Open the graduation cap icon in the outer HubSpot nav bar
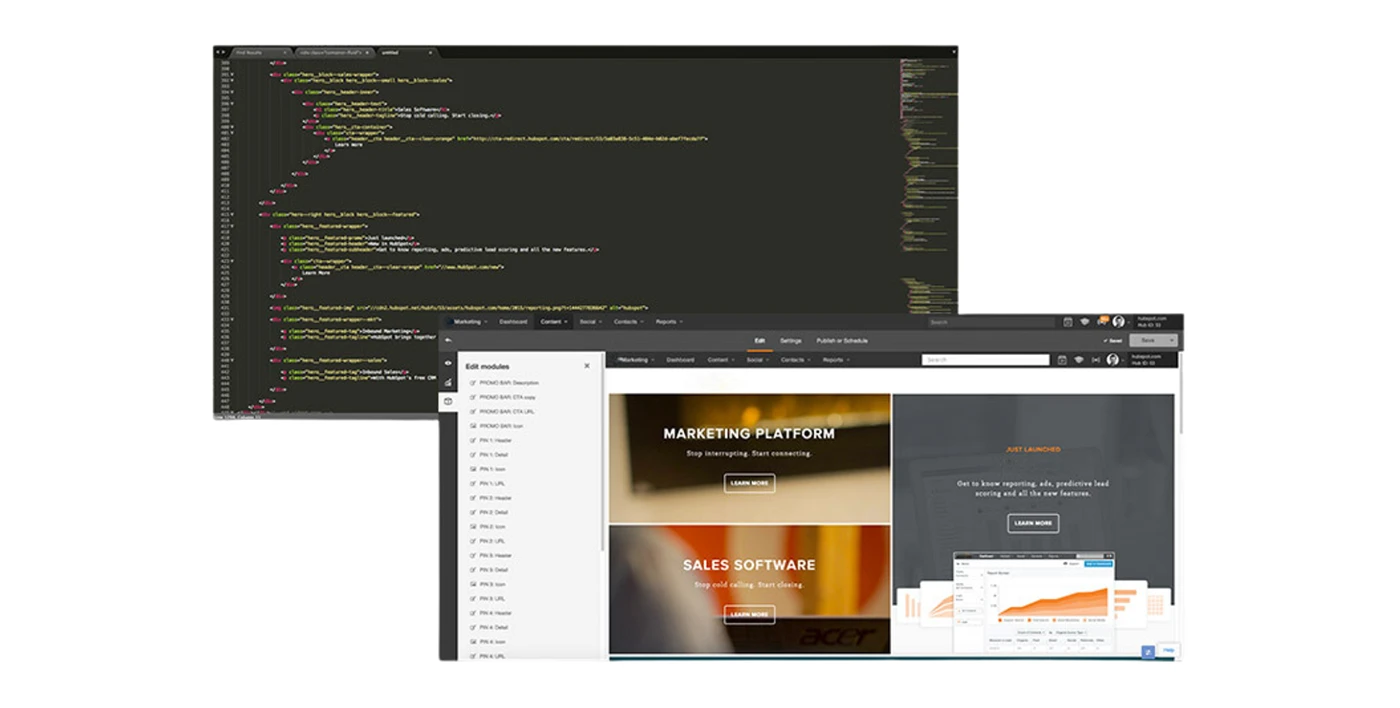1400x708 pixels. tap(1085, 322)
